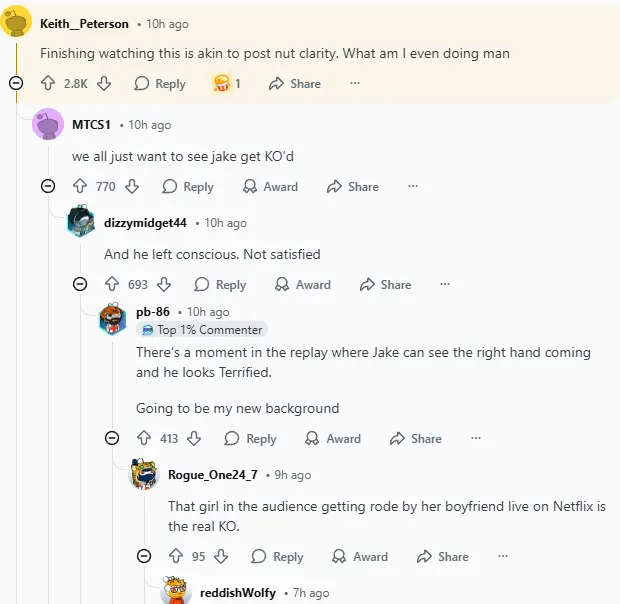Viewport: 620px width, 604px height.
Task: Upvote pb-86's comment
Action: (143, 439)
